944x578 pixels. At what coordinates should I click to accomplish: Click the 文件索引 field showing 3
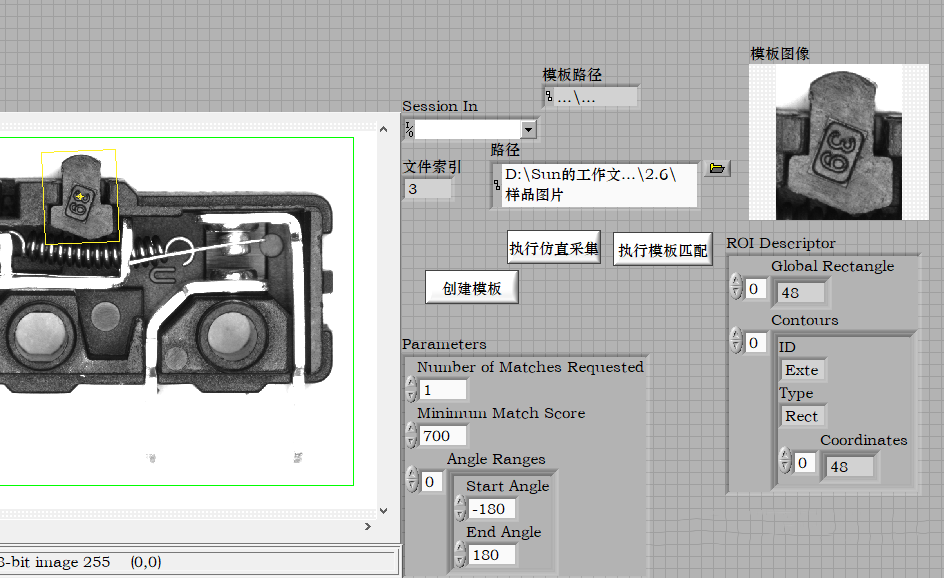(428, 188)
